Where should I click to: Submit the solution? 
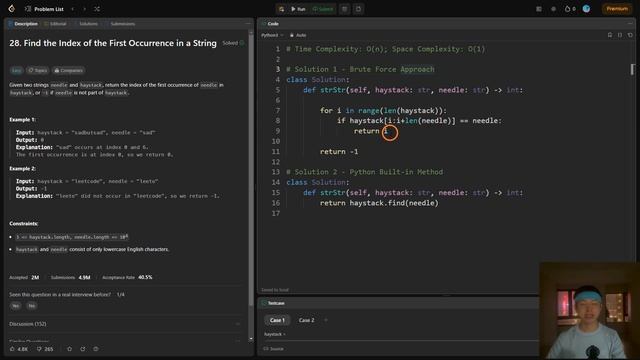[x=323, y=9]
